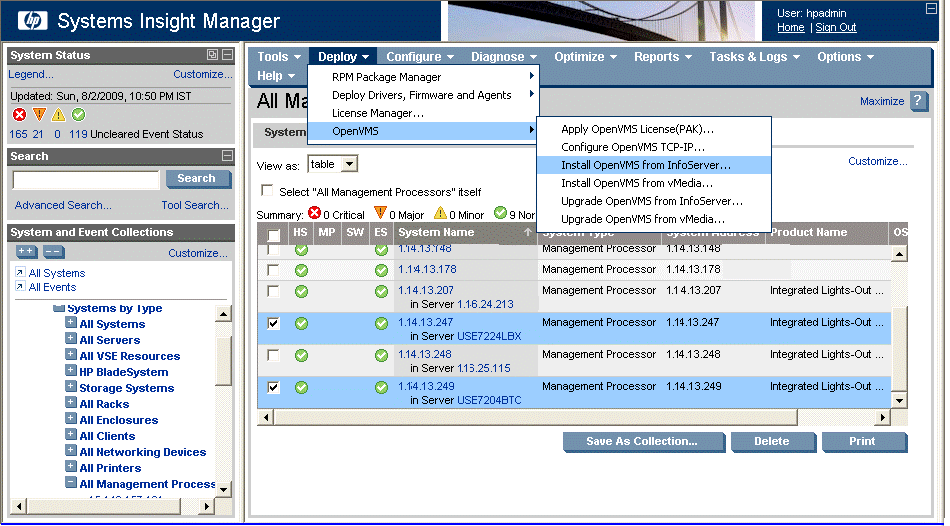Open the Tool Search... link
This screenshot has width=950, height=526.
(194, 205)
